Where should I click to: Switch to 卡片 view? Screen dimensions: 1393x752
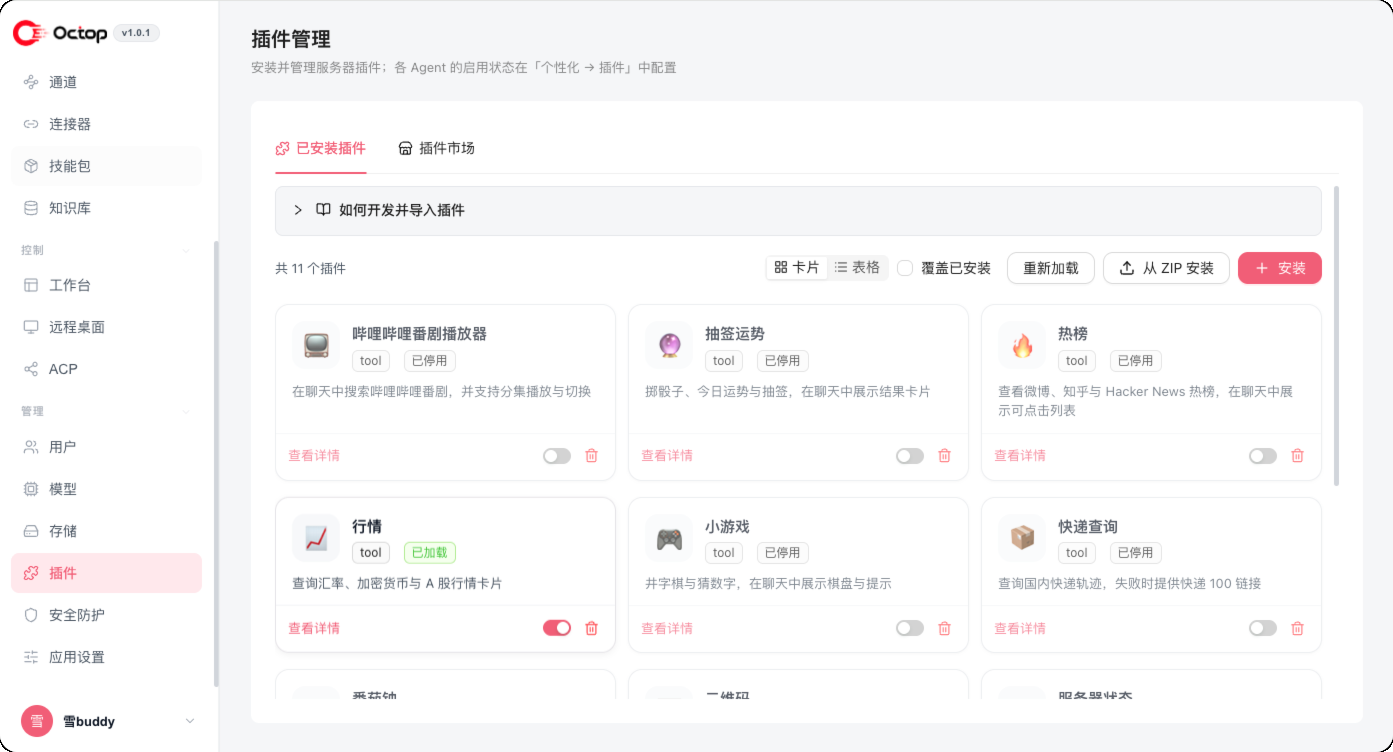(x=797, y=268)
